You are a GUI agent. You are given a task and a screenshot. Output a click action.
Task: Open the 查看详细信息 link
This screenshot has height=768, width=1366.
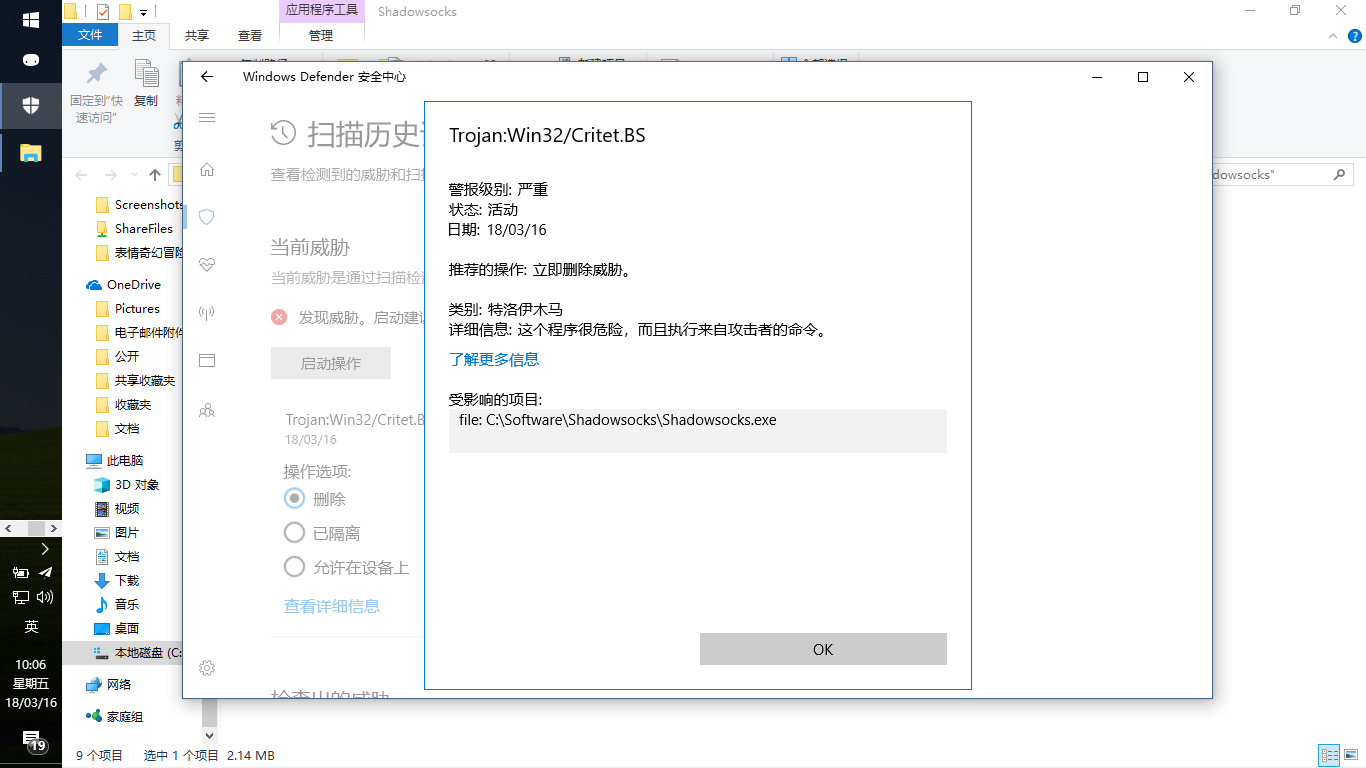[332, 606]
